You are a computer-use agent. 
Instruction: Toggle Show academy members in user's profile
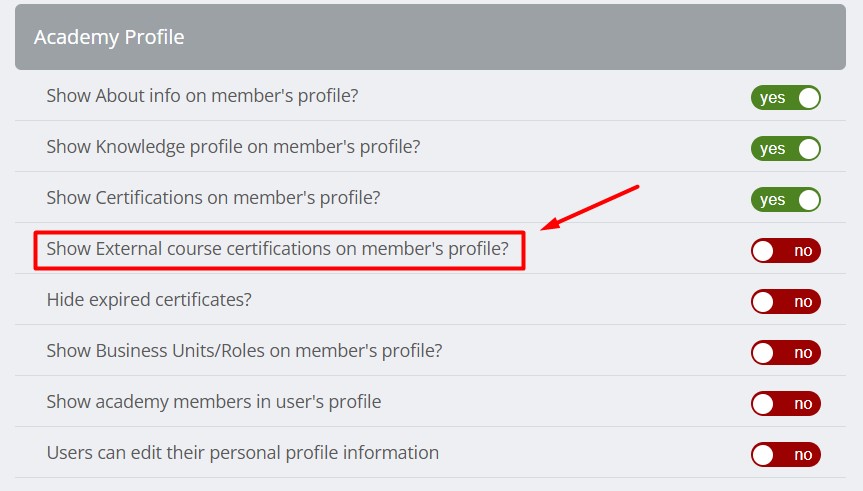[x=786, y=403]
